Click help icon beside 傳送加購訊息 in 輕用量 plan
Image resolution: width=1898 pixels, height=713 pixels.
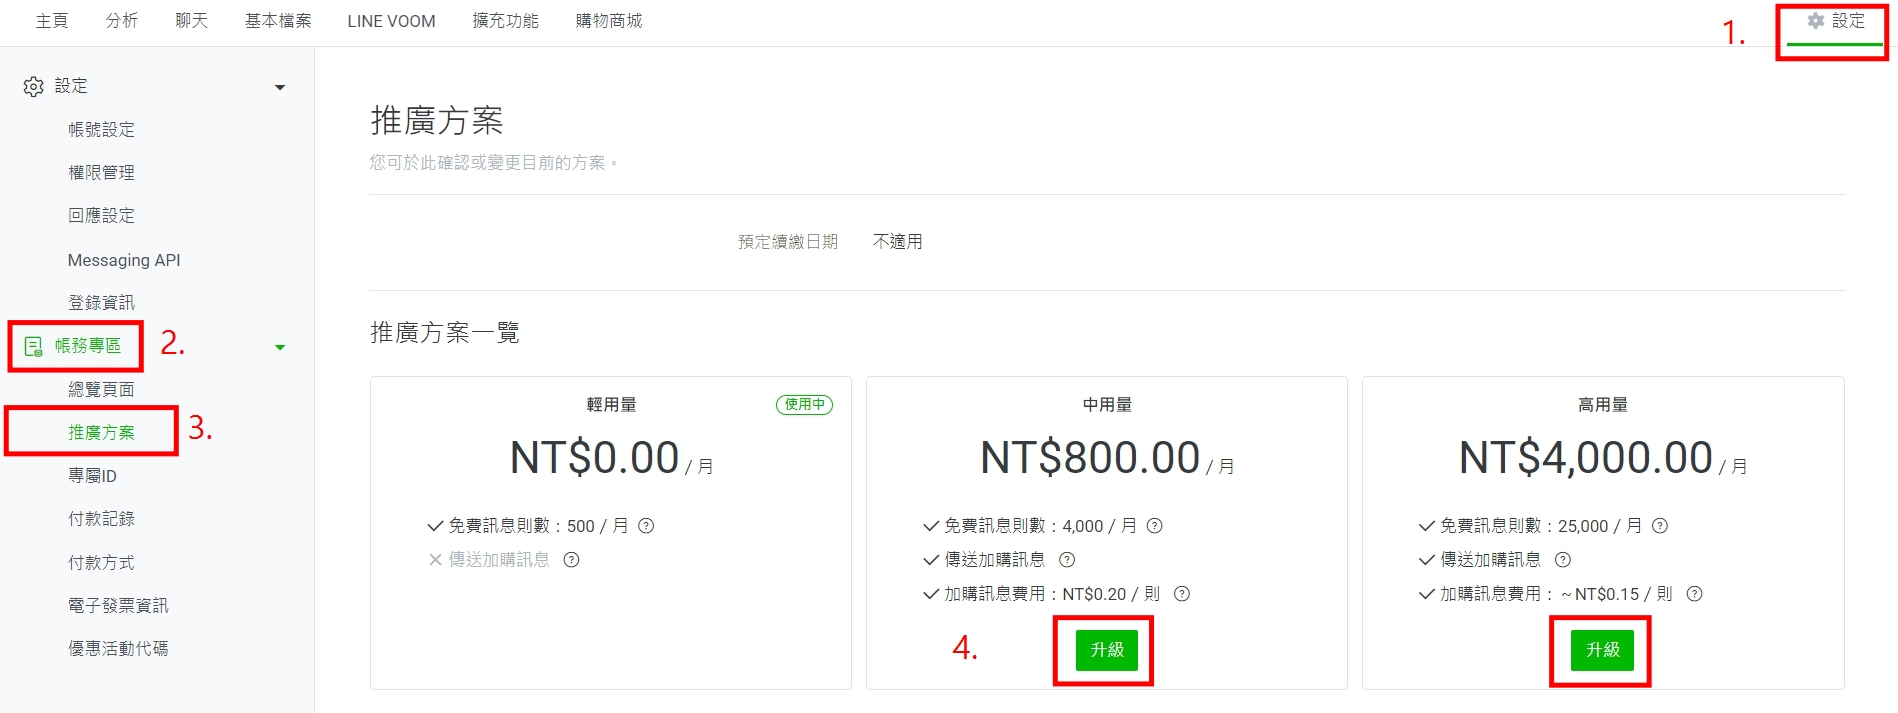point(571,560)
